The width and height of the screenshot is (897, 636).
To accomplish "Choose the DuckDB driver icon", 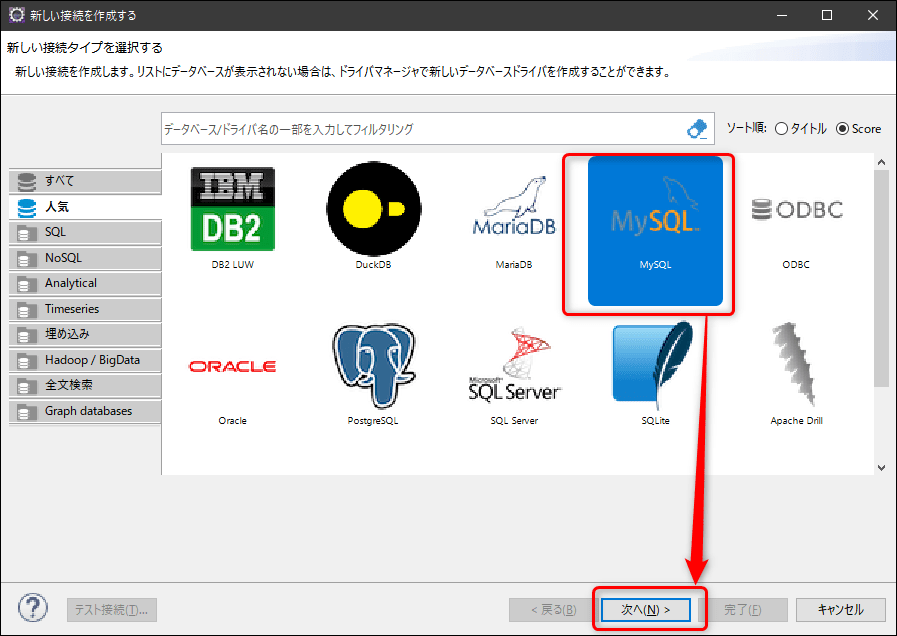I will (374, 209).
